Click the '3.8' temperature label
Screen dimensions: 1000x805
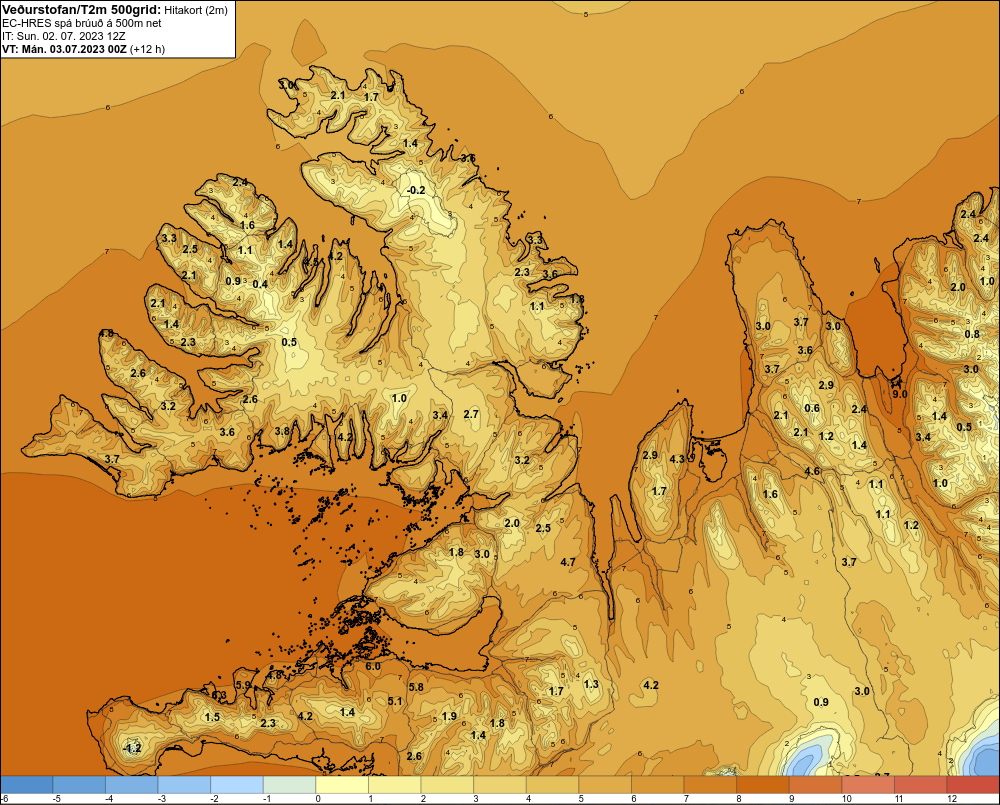(x=282, y=431)
